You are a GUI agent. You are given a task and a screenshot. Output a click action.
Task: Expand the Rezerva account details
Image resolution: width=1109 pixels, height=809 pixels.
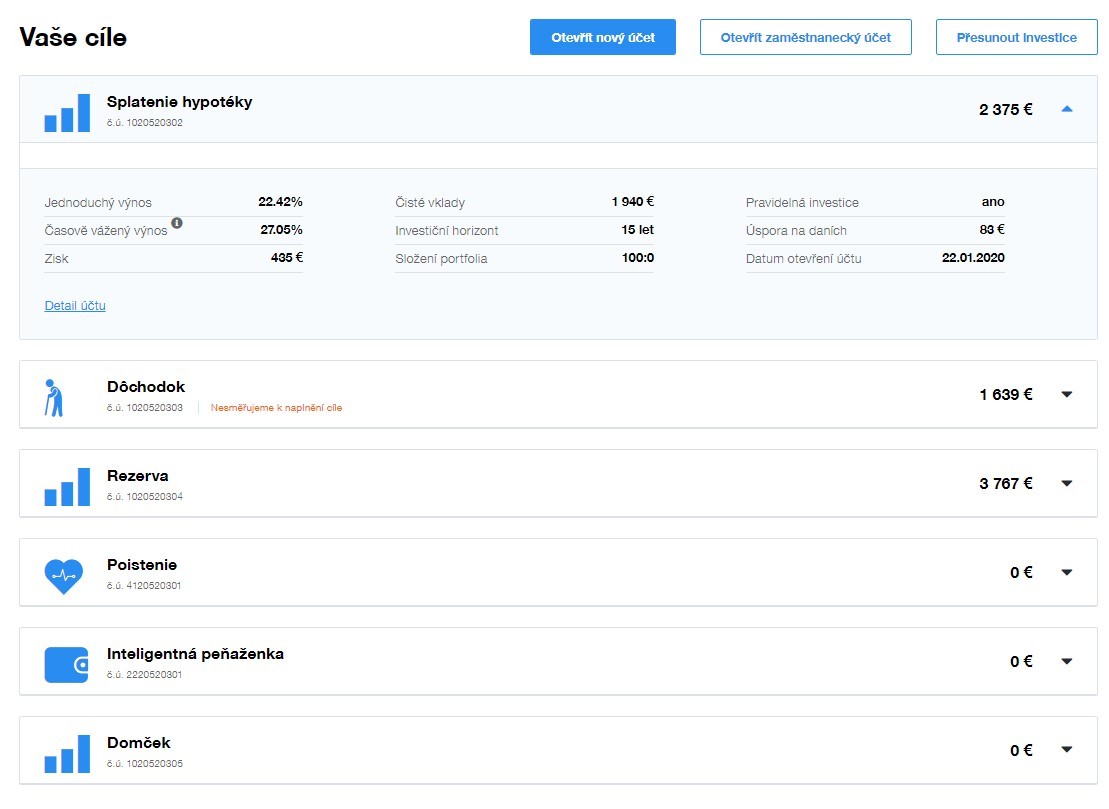pyautogui.click(x=1066, y=483)
